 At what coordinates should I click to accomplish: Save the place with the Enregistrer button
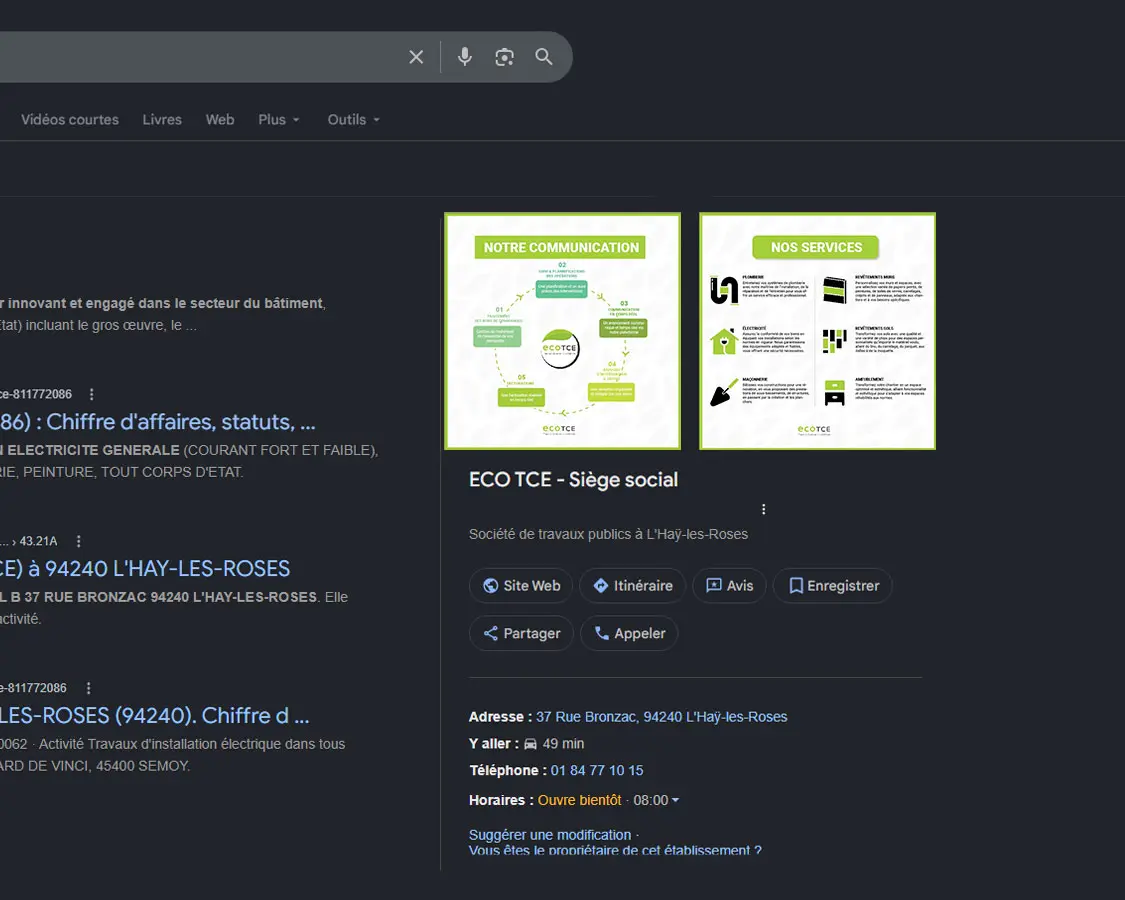coord(833,586)
